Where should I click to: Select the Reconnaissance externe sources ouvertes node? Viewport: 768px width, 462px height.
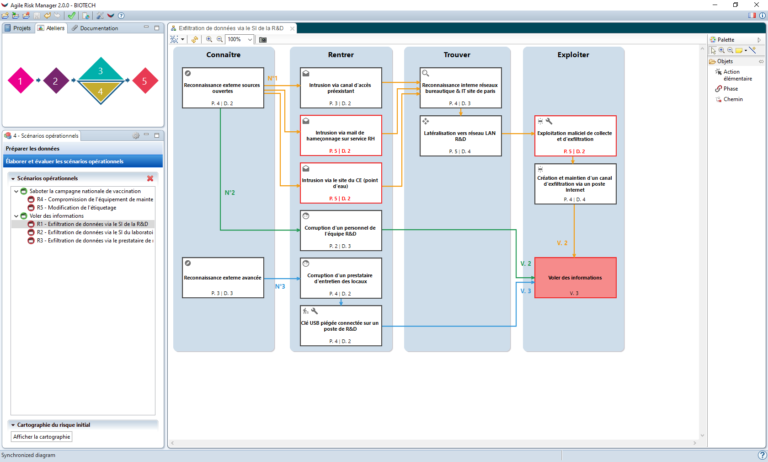tap(223, 87)
